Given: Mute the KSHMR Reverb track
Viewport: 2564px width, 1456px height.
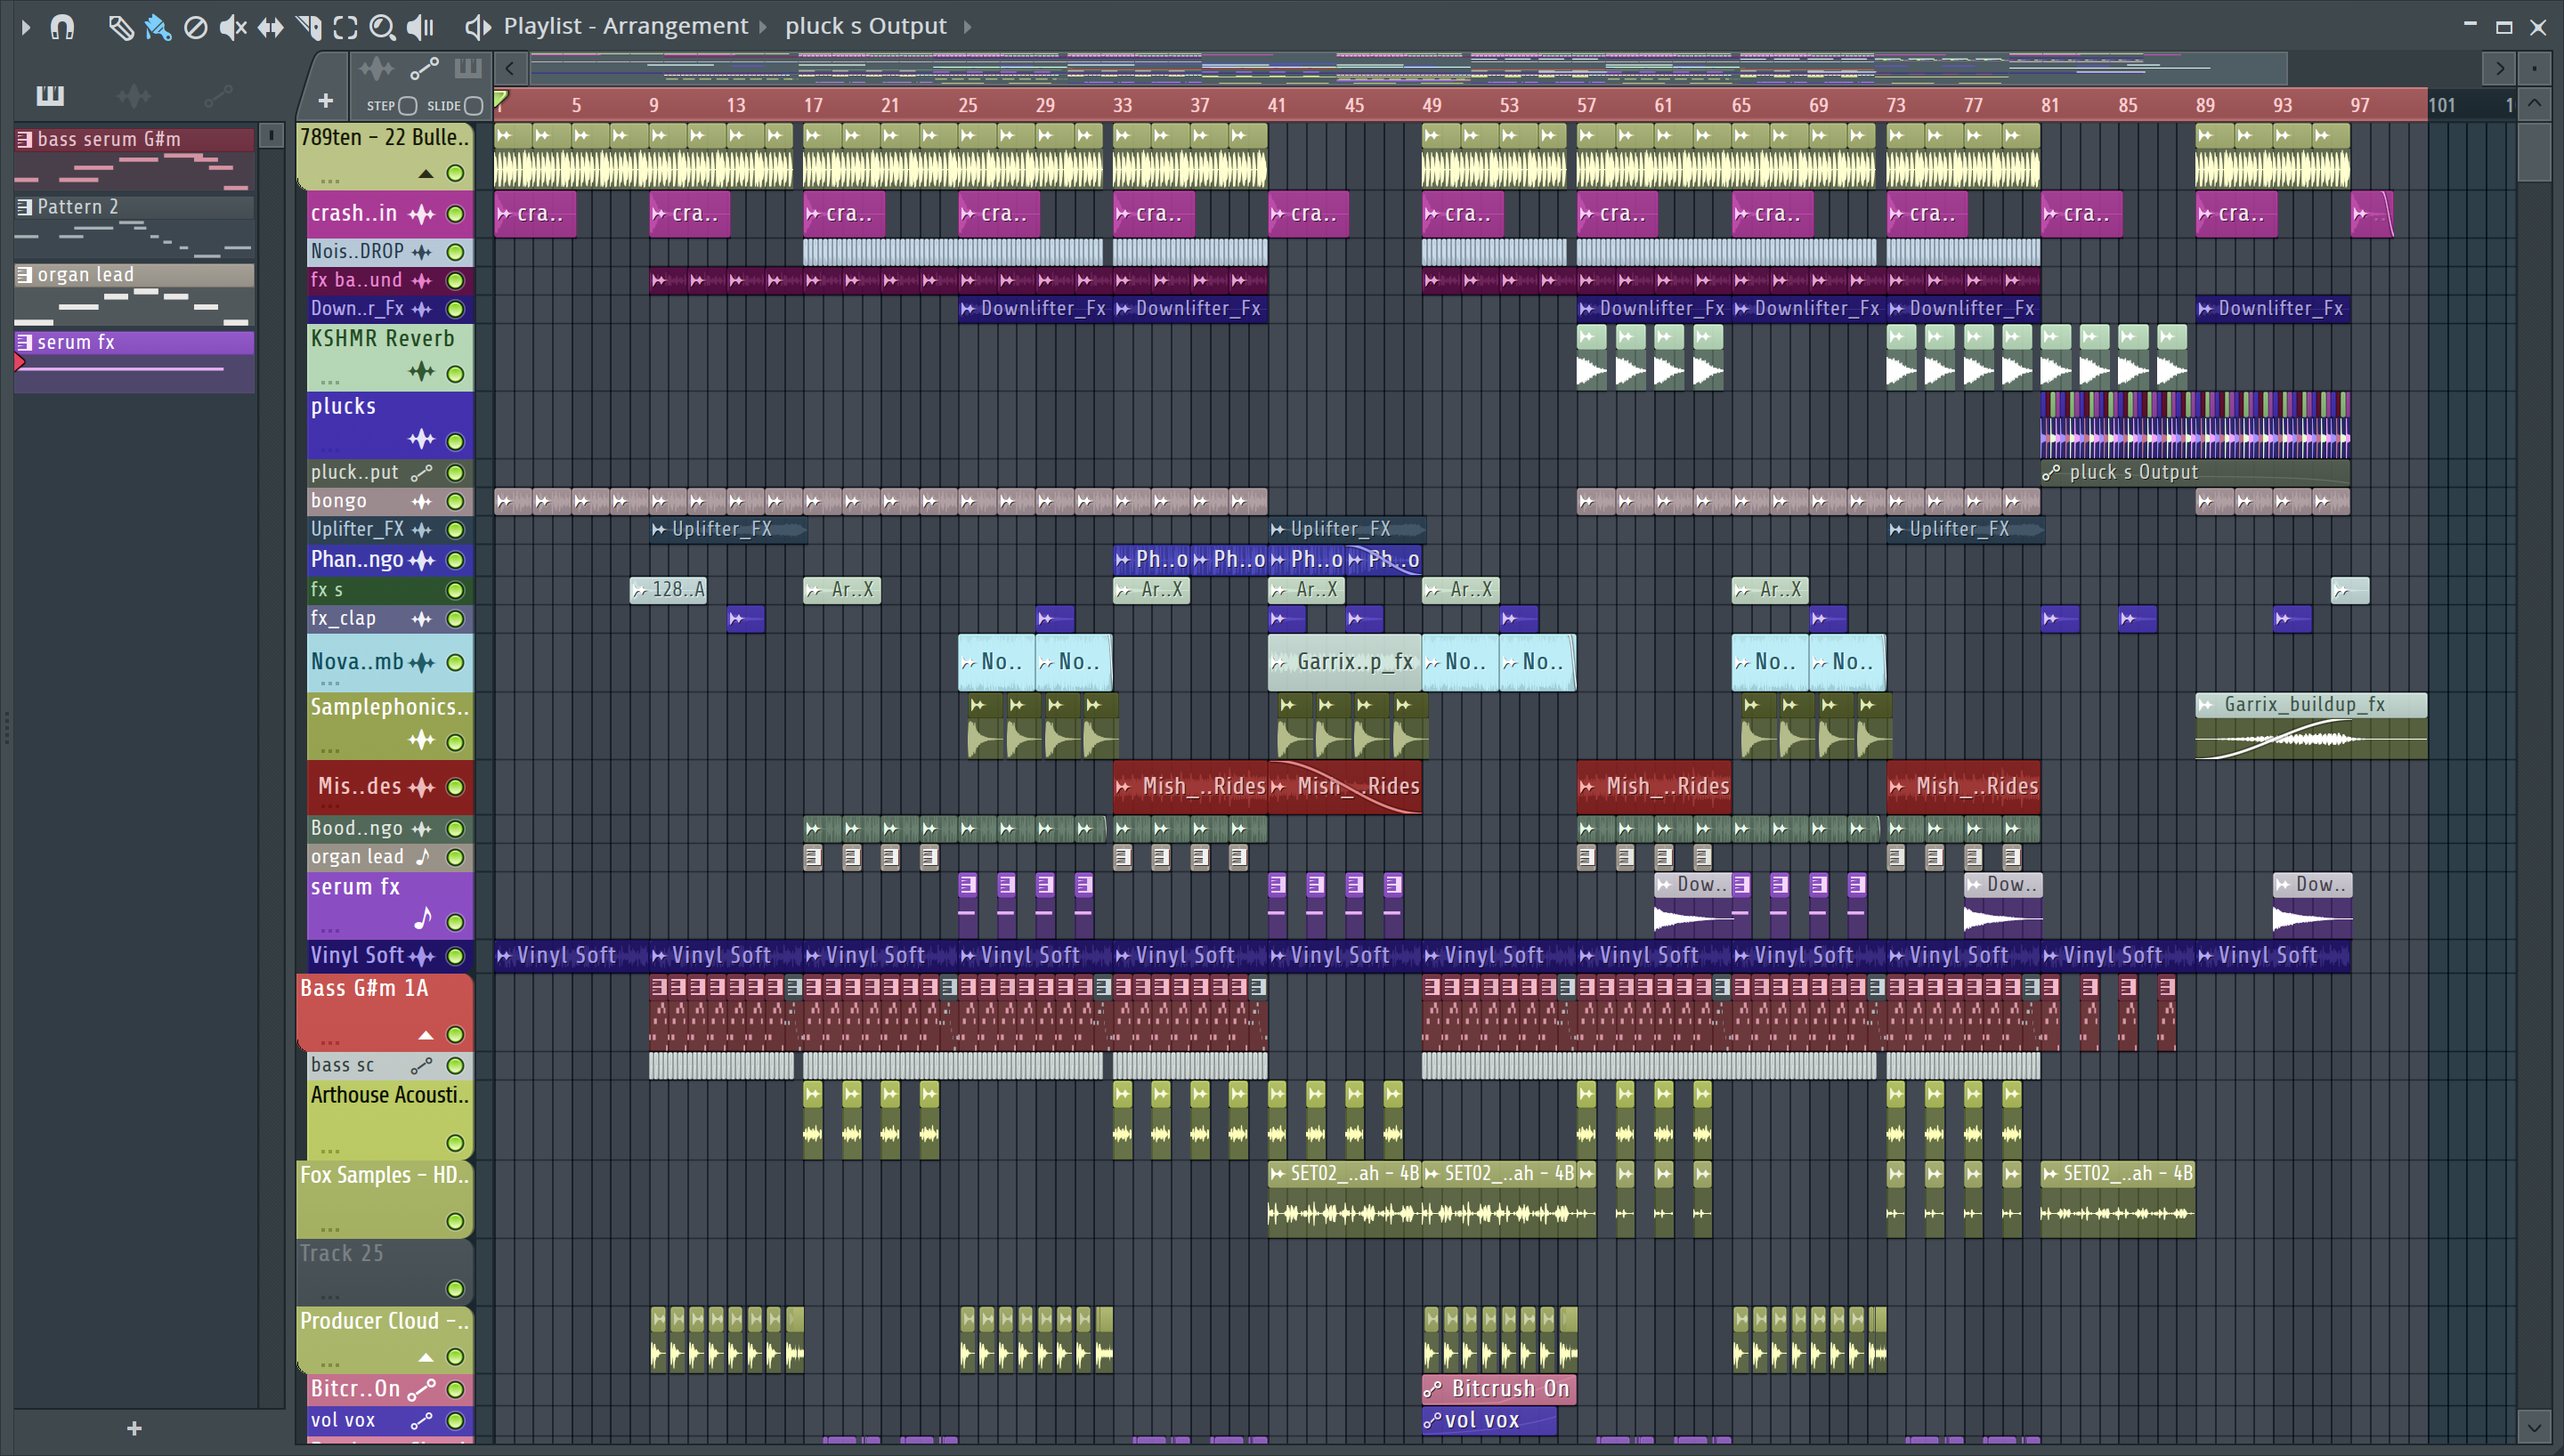Looking at the screenshot, I should click(x=455, y=374).
